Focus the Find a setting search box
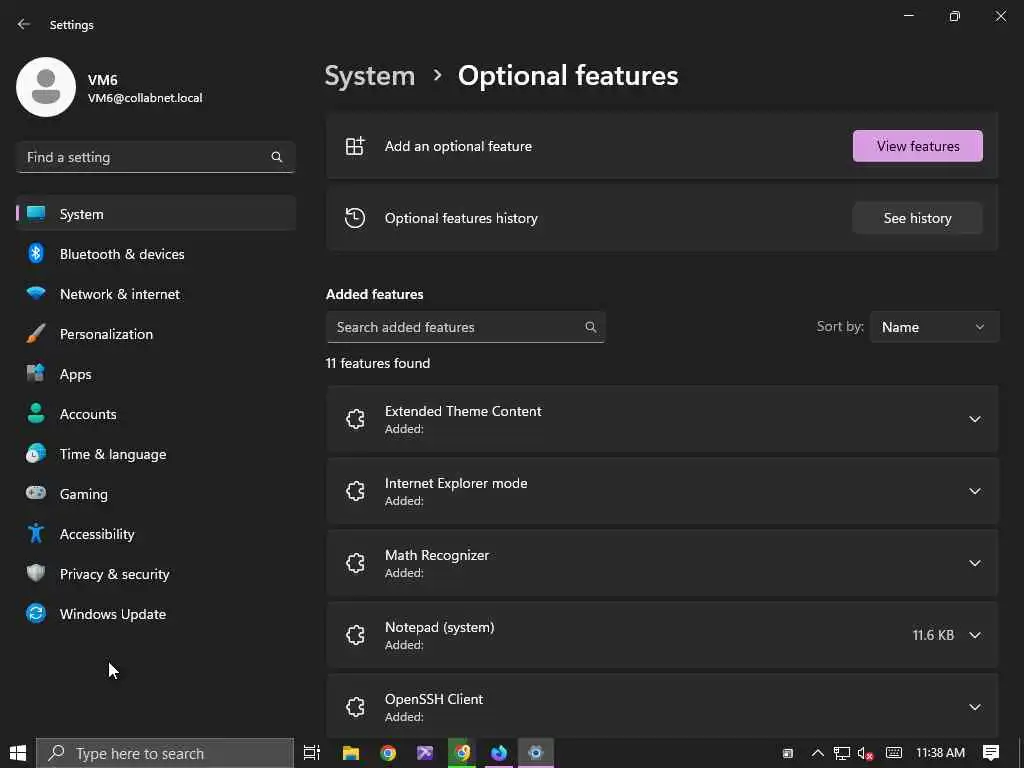The height and width of the screenshot is (768, 1024). click(x=156, y=157)
